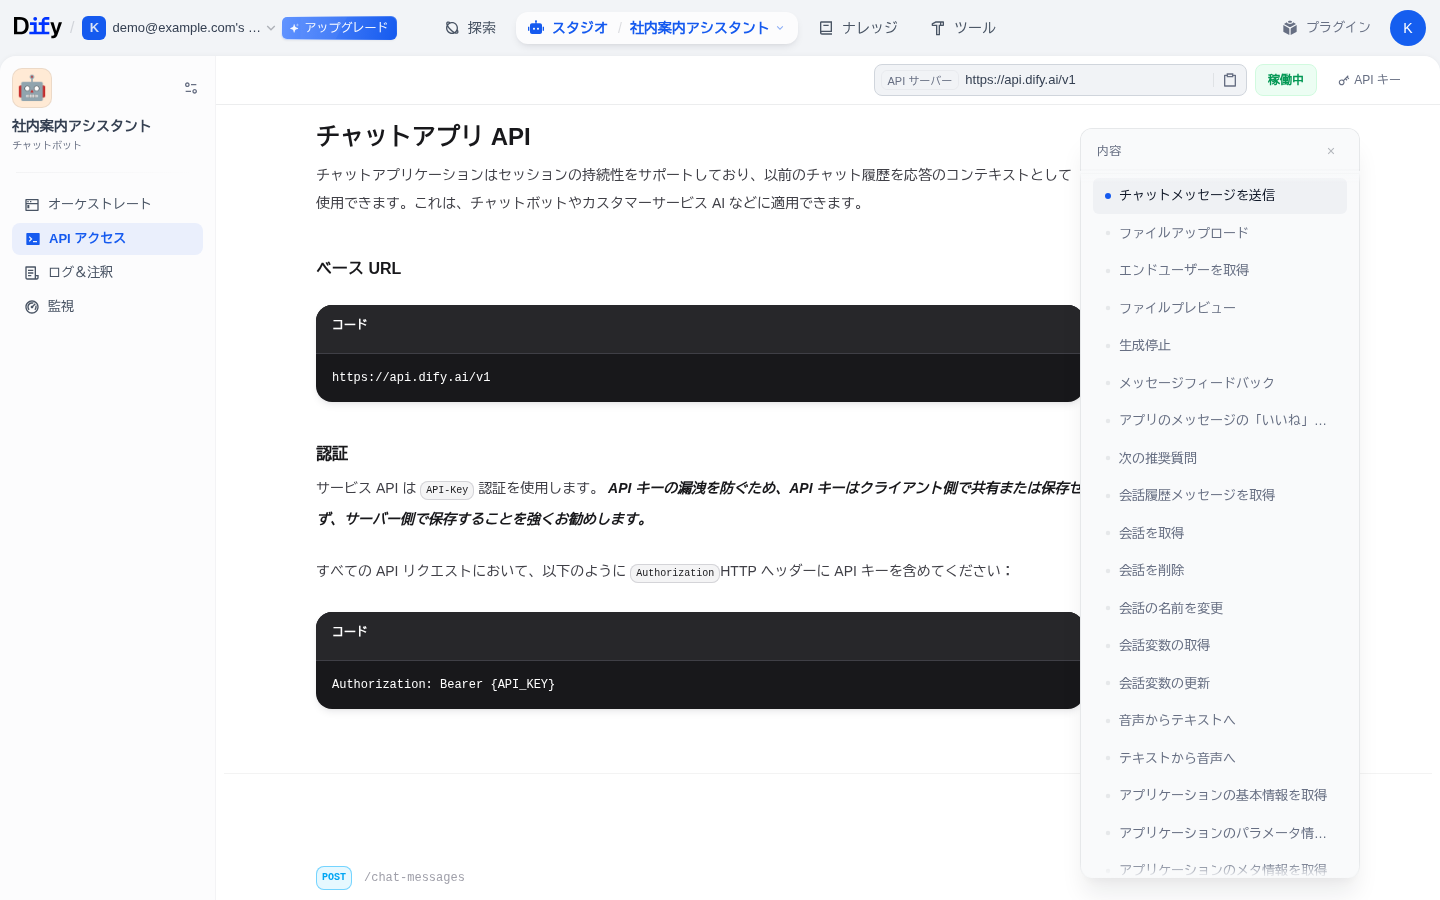Image resolution: width=1440 pixels, height=900 pixels.
Task: Click the inline API-Key code tag
Action: [x=447, y=490]
